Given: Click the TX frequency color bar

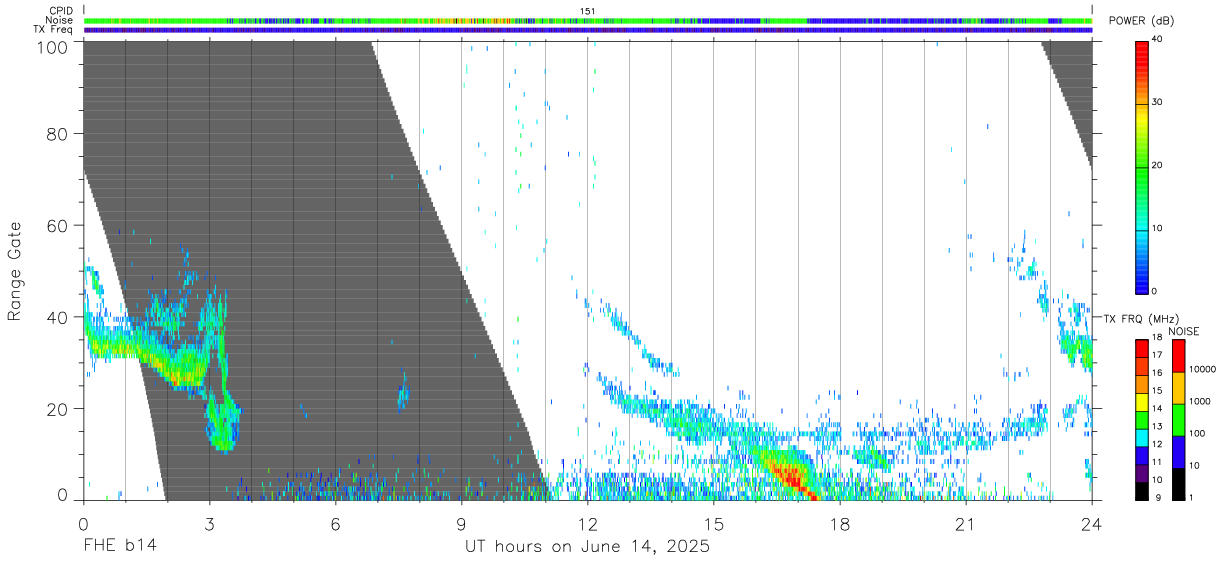Looking at the screenshot, I should click(1142, 420).
